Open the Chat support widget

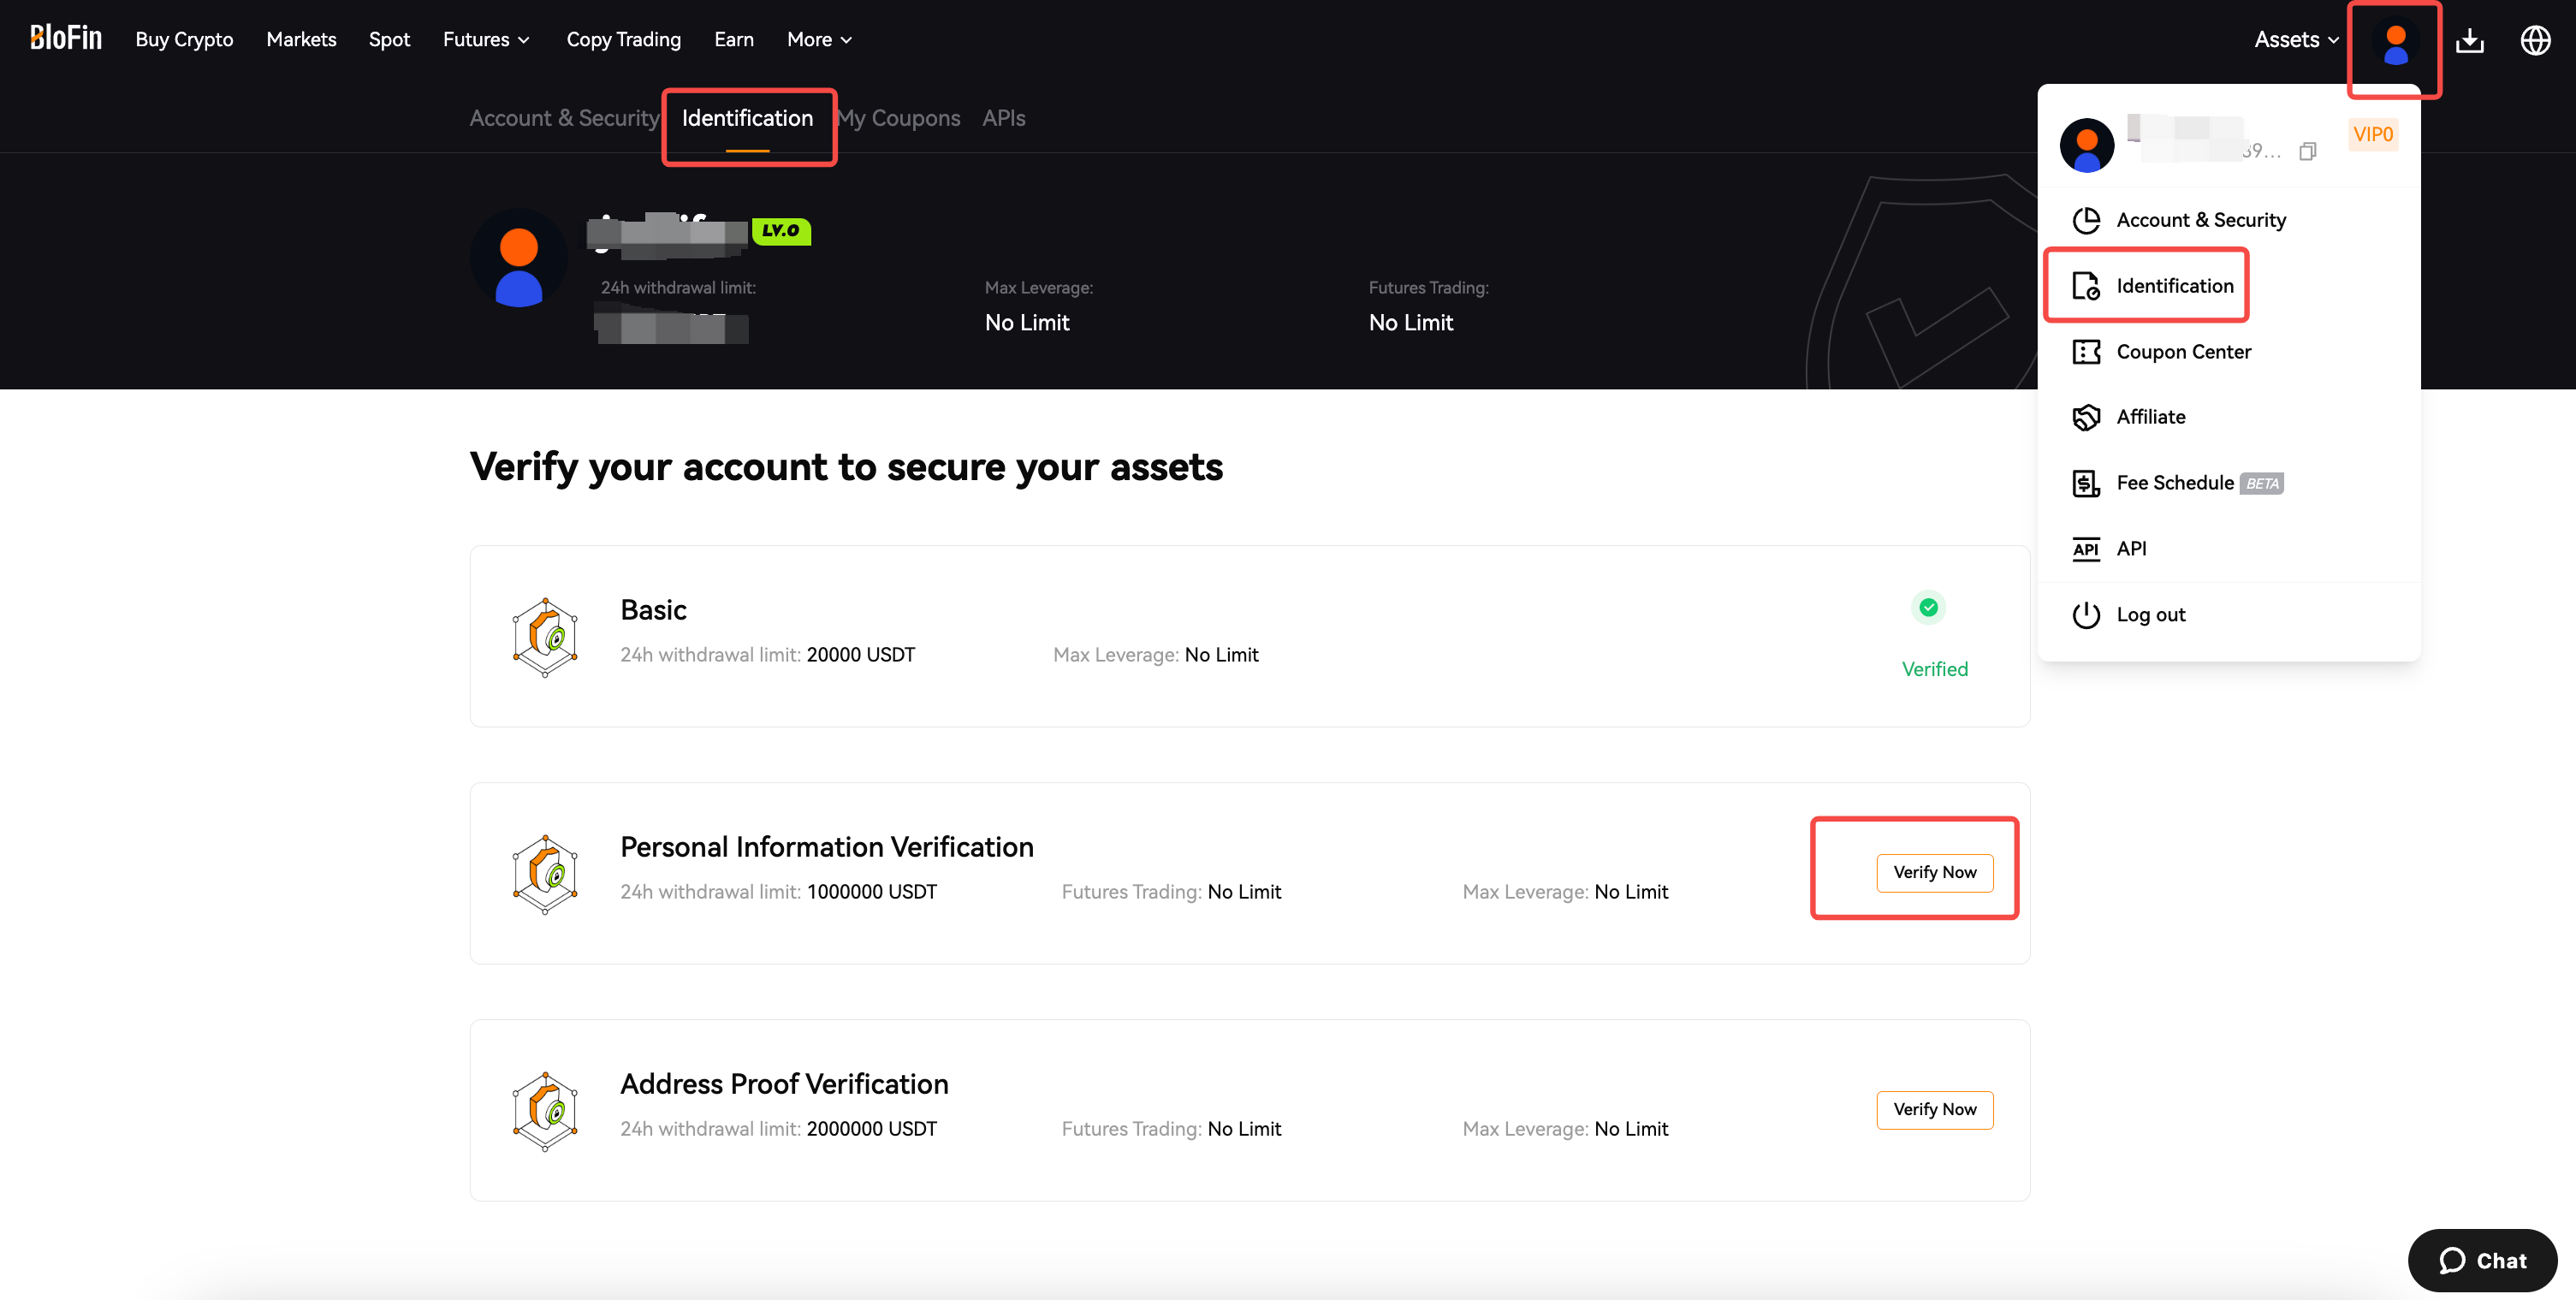[x=2481, y=1260]
